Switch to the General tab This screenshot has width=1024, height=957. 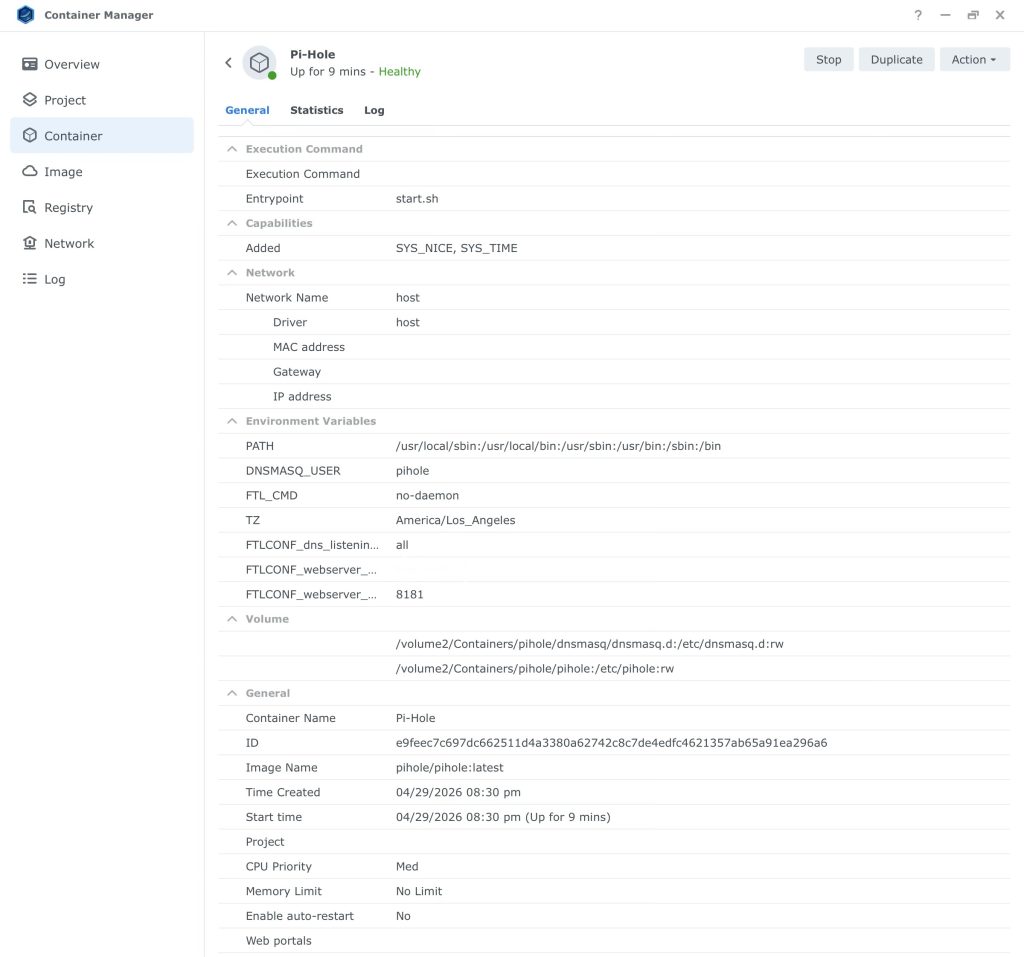(x=248, y=110)
